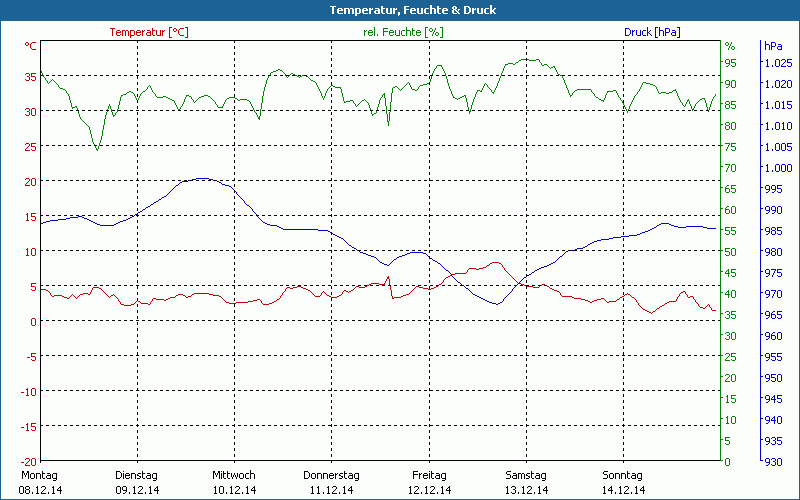Click the 'hPa' unit label on pressure axis
Viewport: 800px width, 500px height.
tap(773, 46)
